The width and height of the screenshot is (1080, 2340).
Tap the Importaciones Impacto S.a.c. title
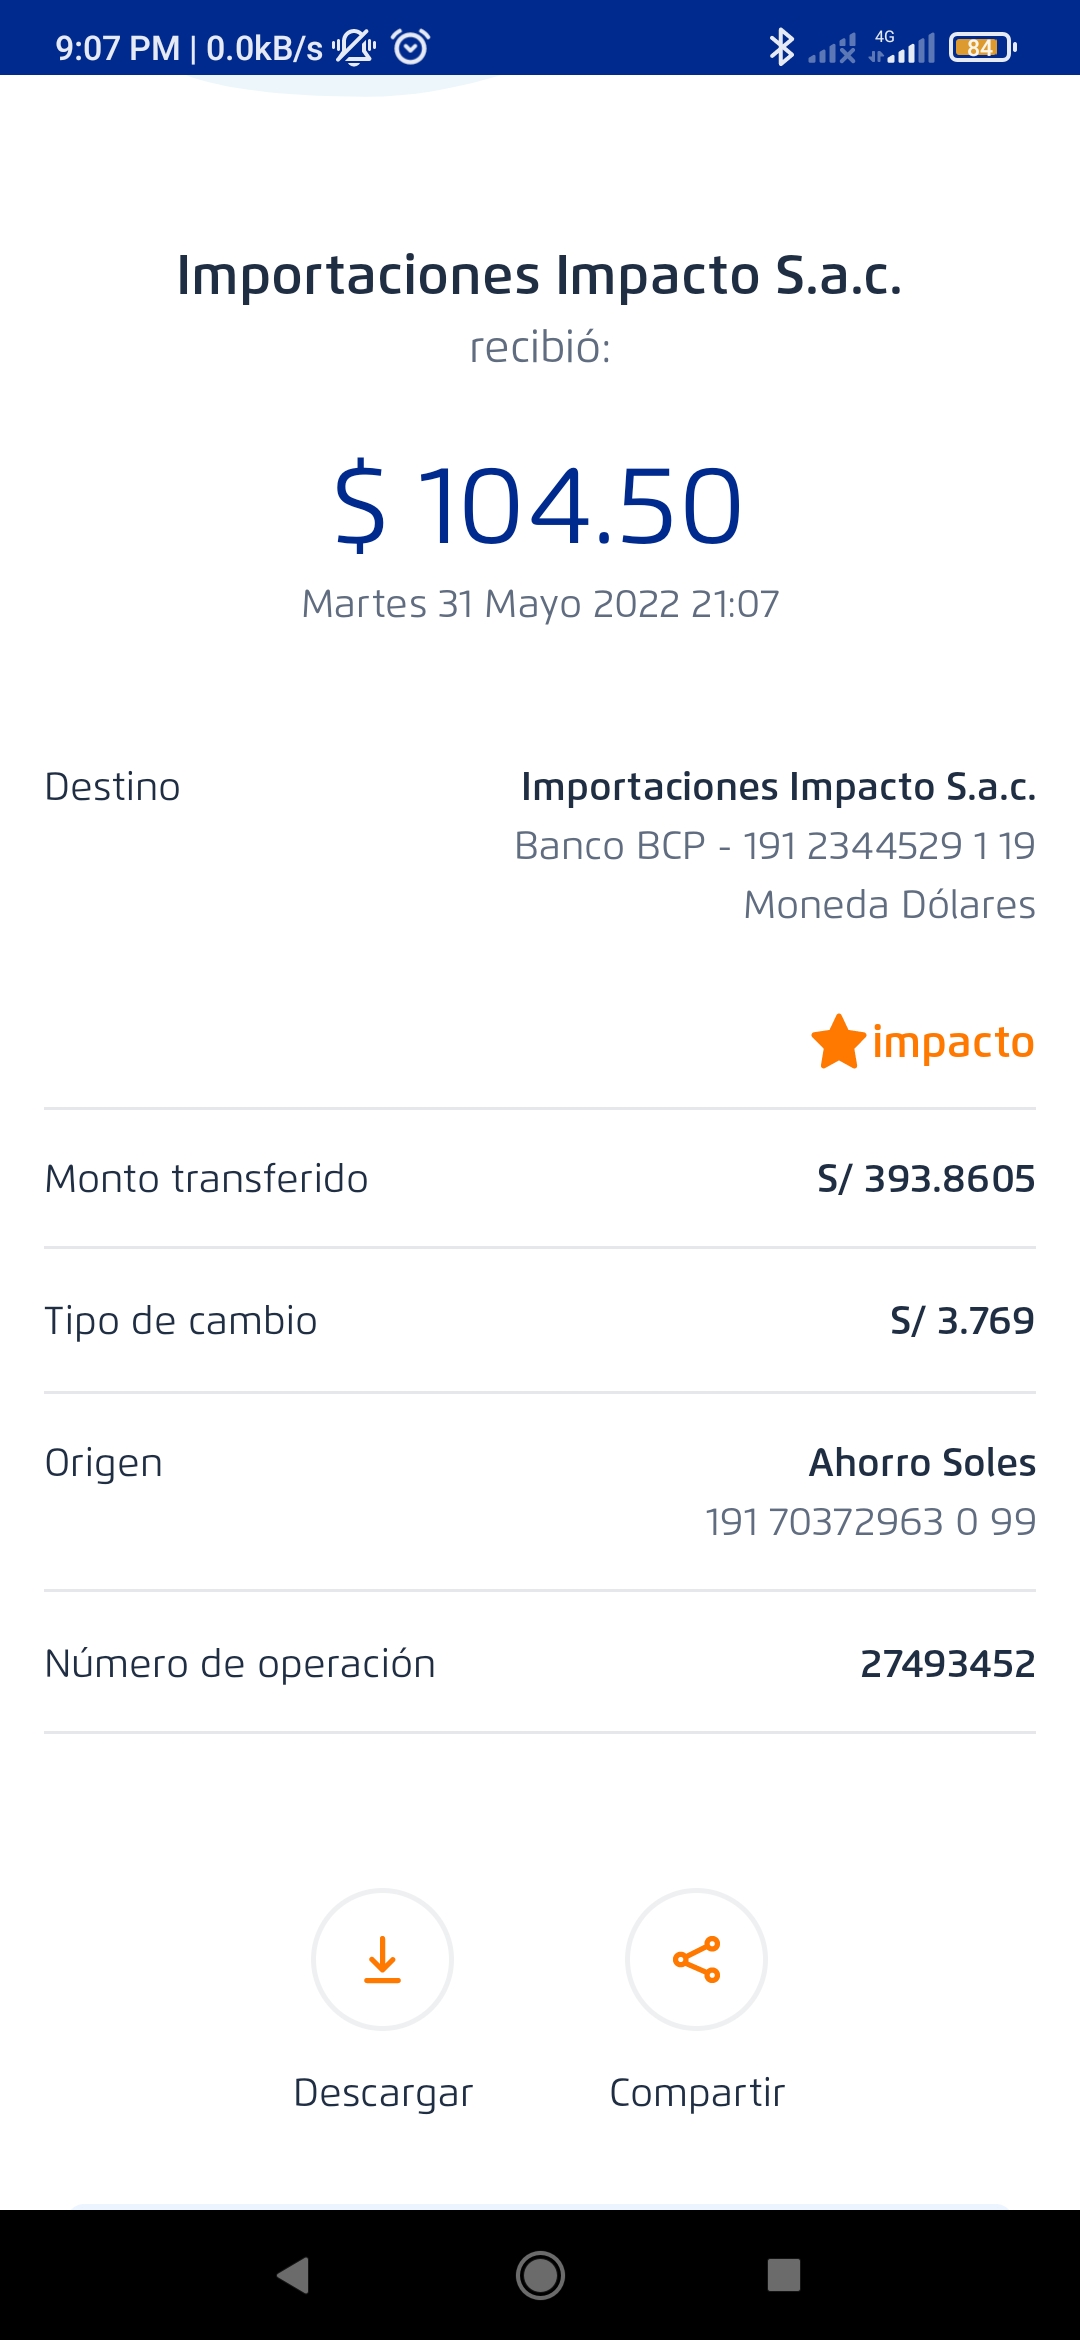coord(539,275)
